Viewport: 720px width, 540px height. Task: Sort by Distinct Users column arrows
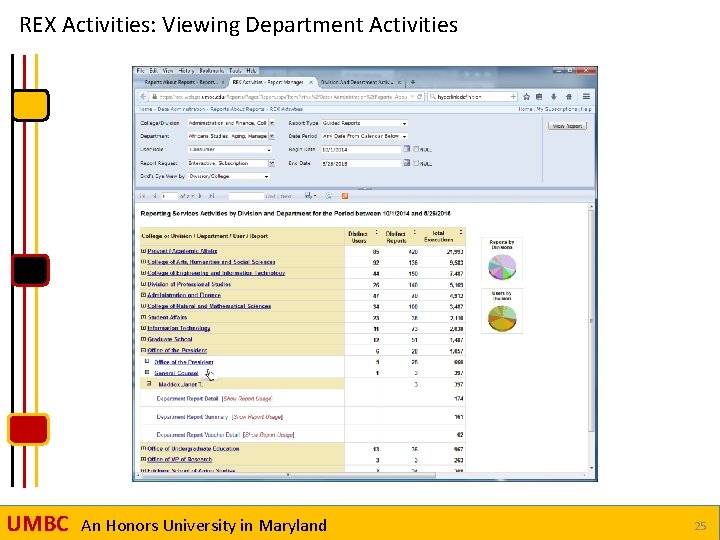(377, 232)
